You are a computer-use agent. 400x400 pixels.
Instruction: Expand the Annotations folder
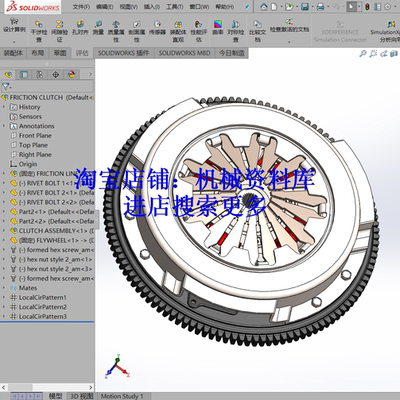pos(4,126)
